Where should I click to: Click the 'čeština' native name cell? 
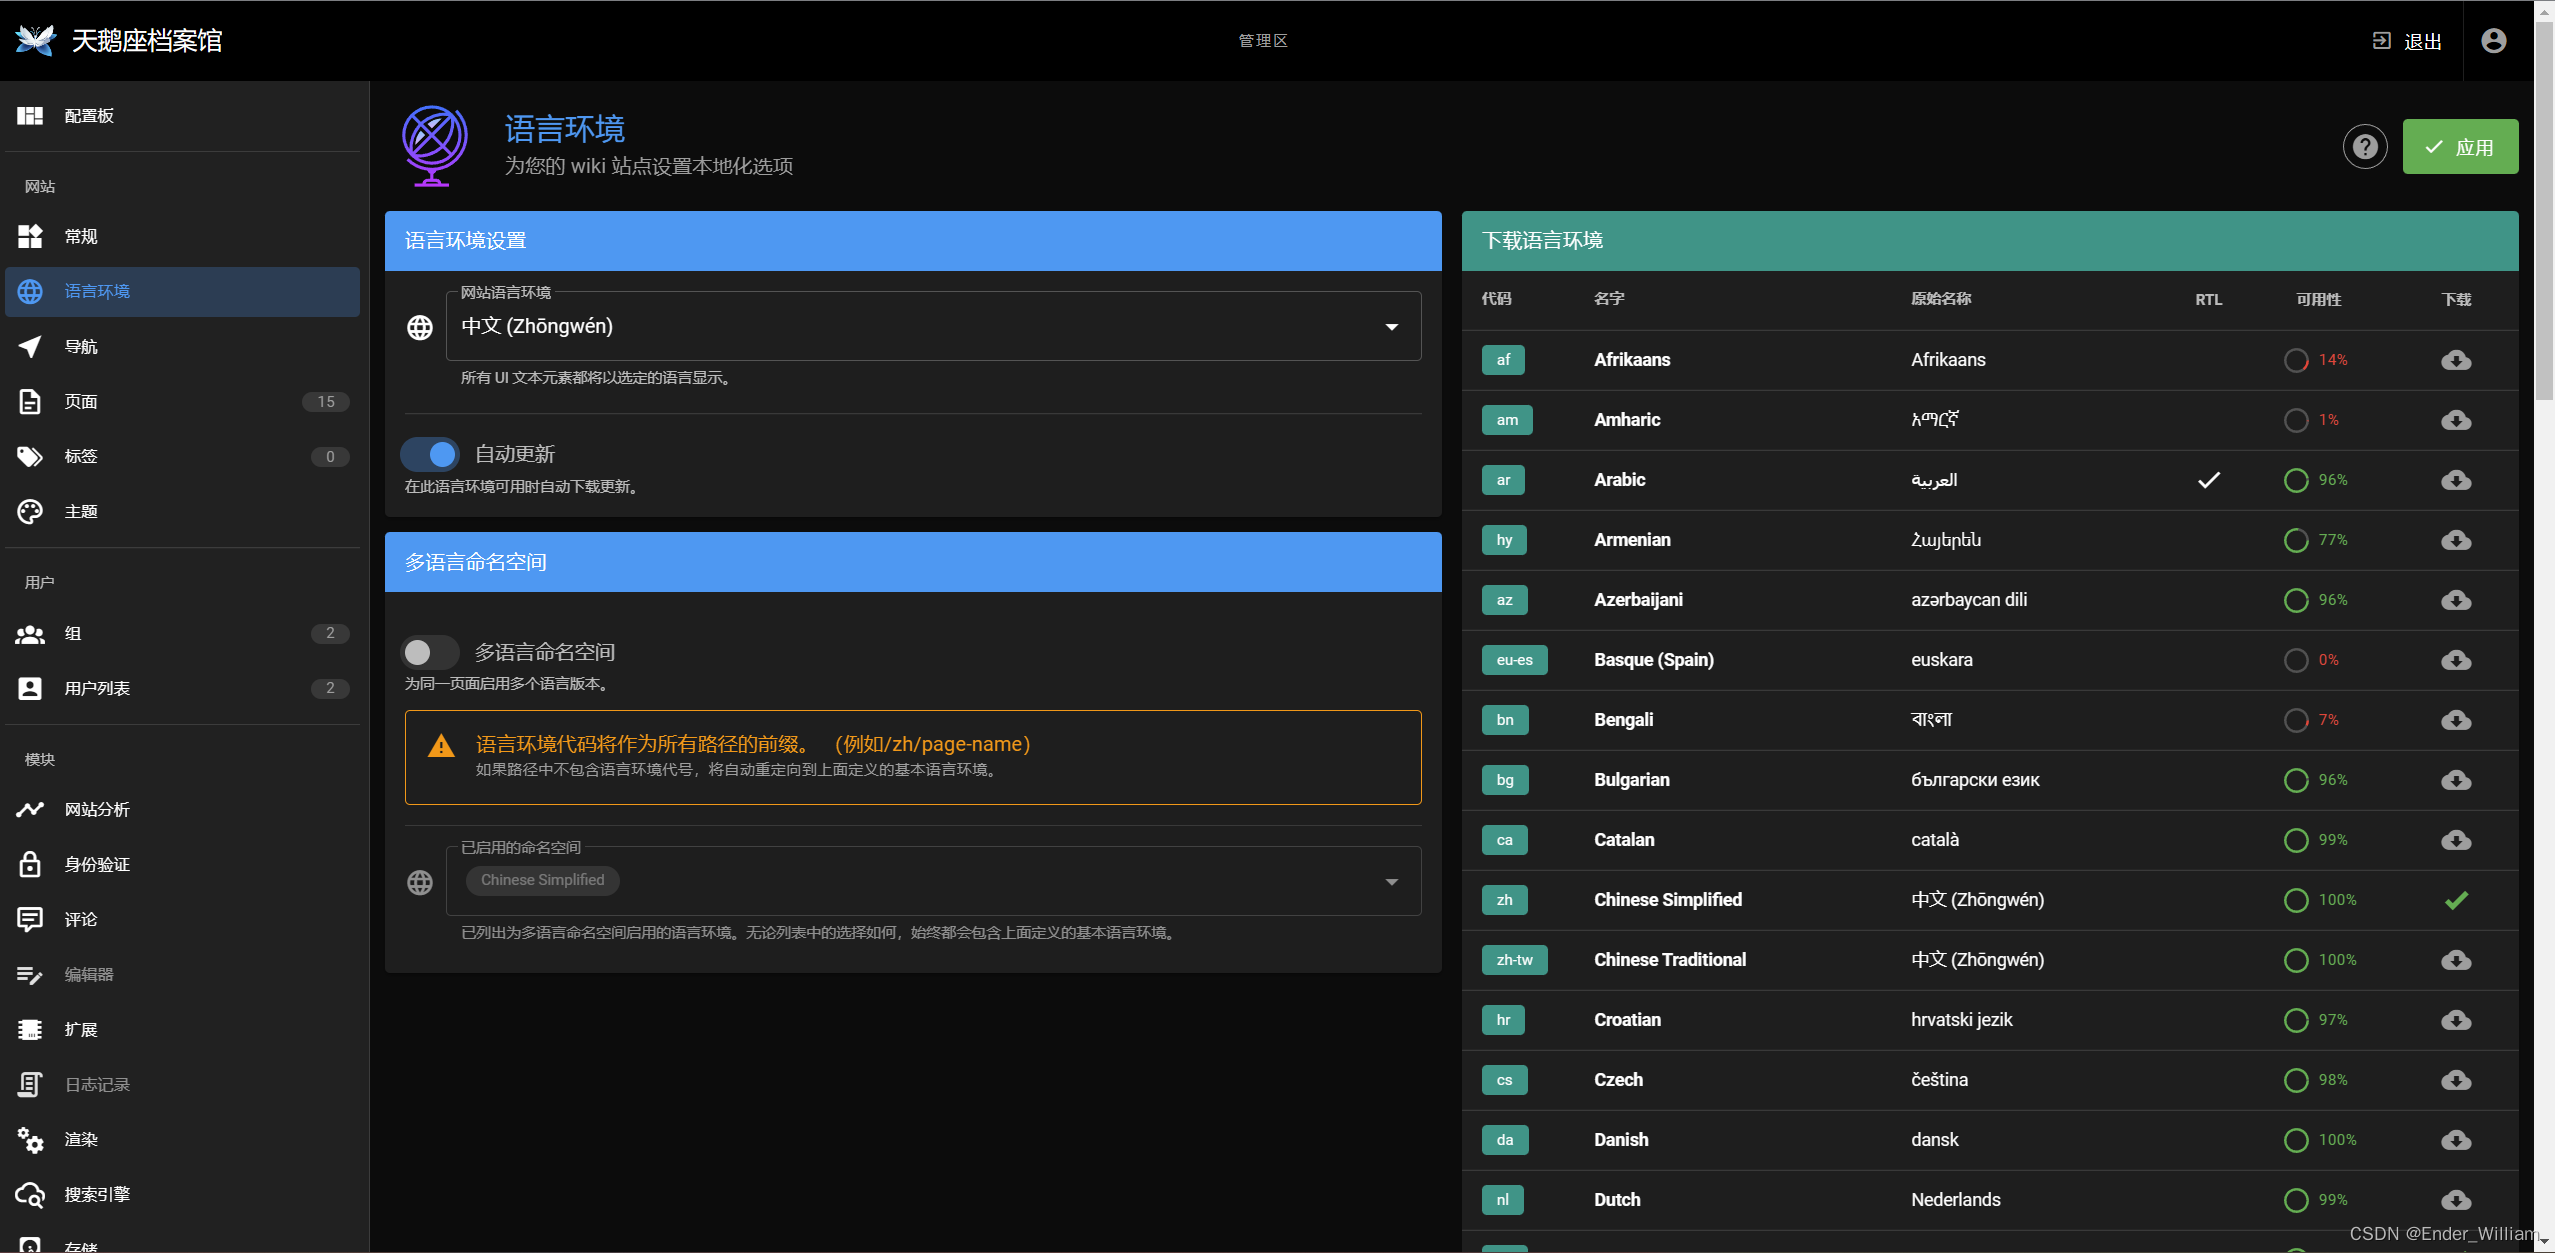pos(1939,1080)
